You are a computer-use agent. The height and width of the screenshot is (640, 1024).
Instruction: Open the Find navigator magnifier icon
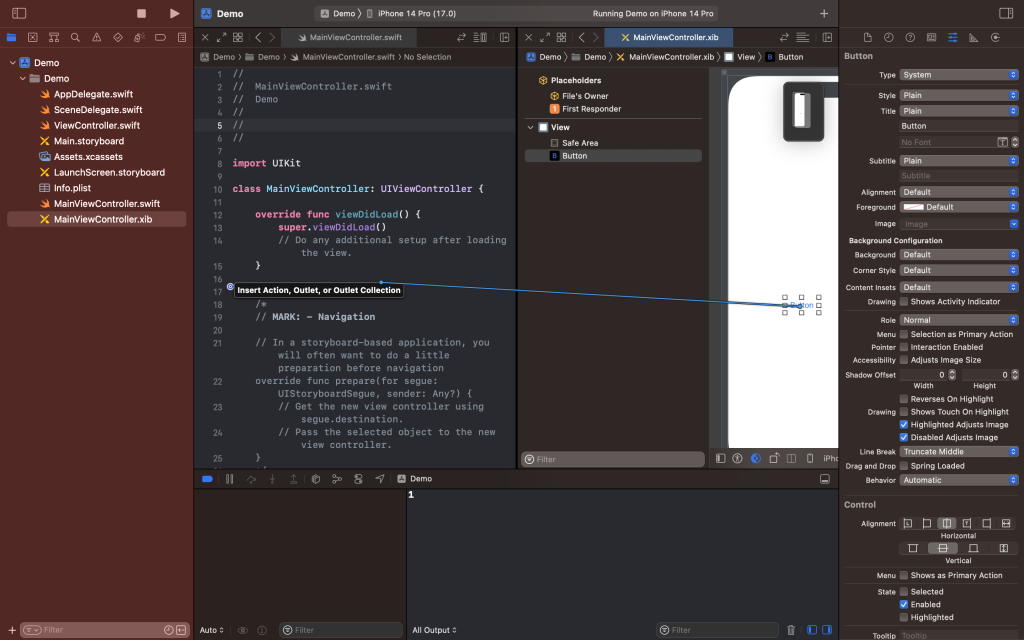click(75, 37)
